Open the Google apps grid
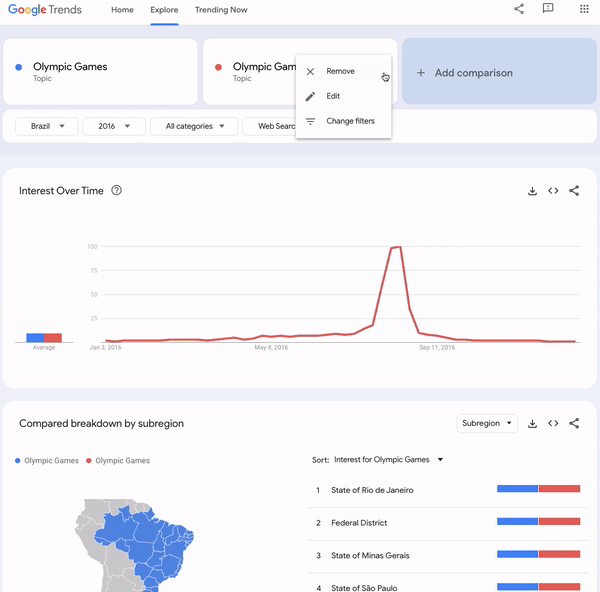 pyautogui.click(x=584, y=9)
